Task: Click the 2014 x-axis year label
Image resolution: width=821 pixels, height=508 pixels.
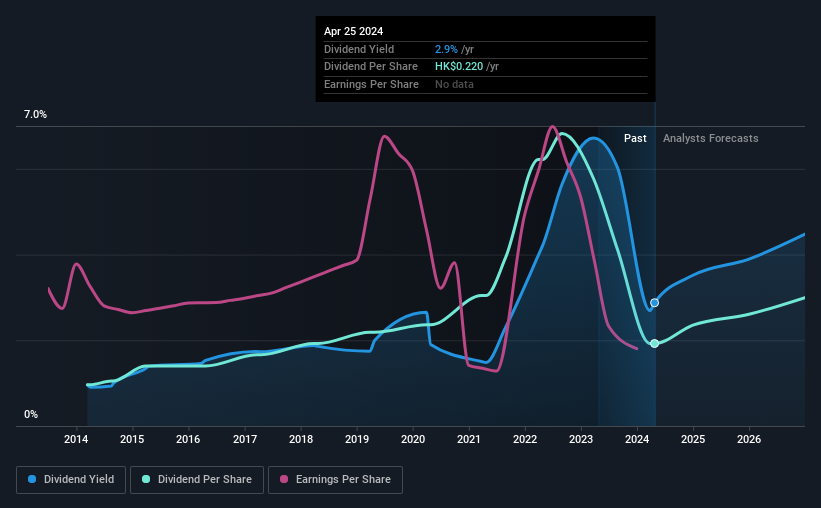Action: point(76,439)
